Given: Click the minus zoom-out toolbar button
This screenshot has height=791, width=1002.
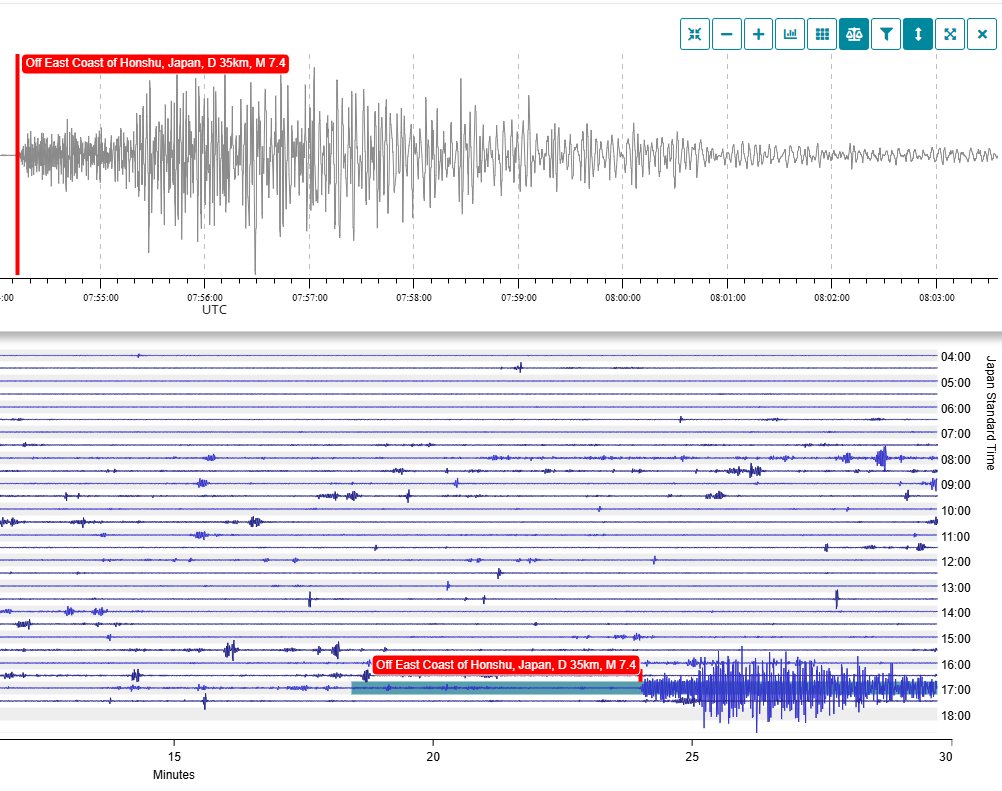Looking at the screenshot, I should (727, 34).
